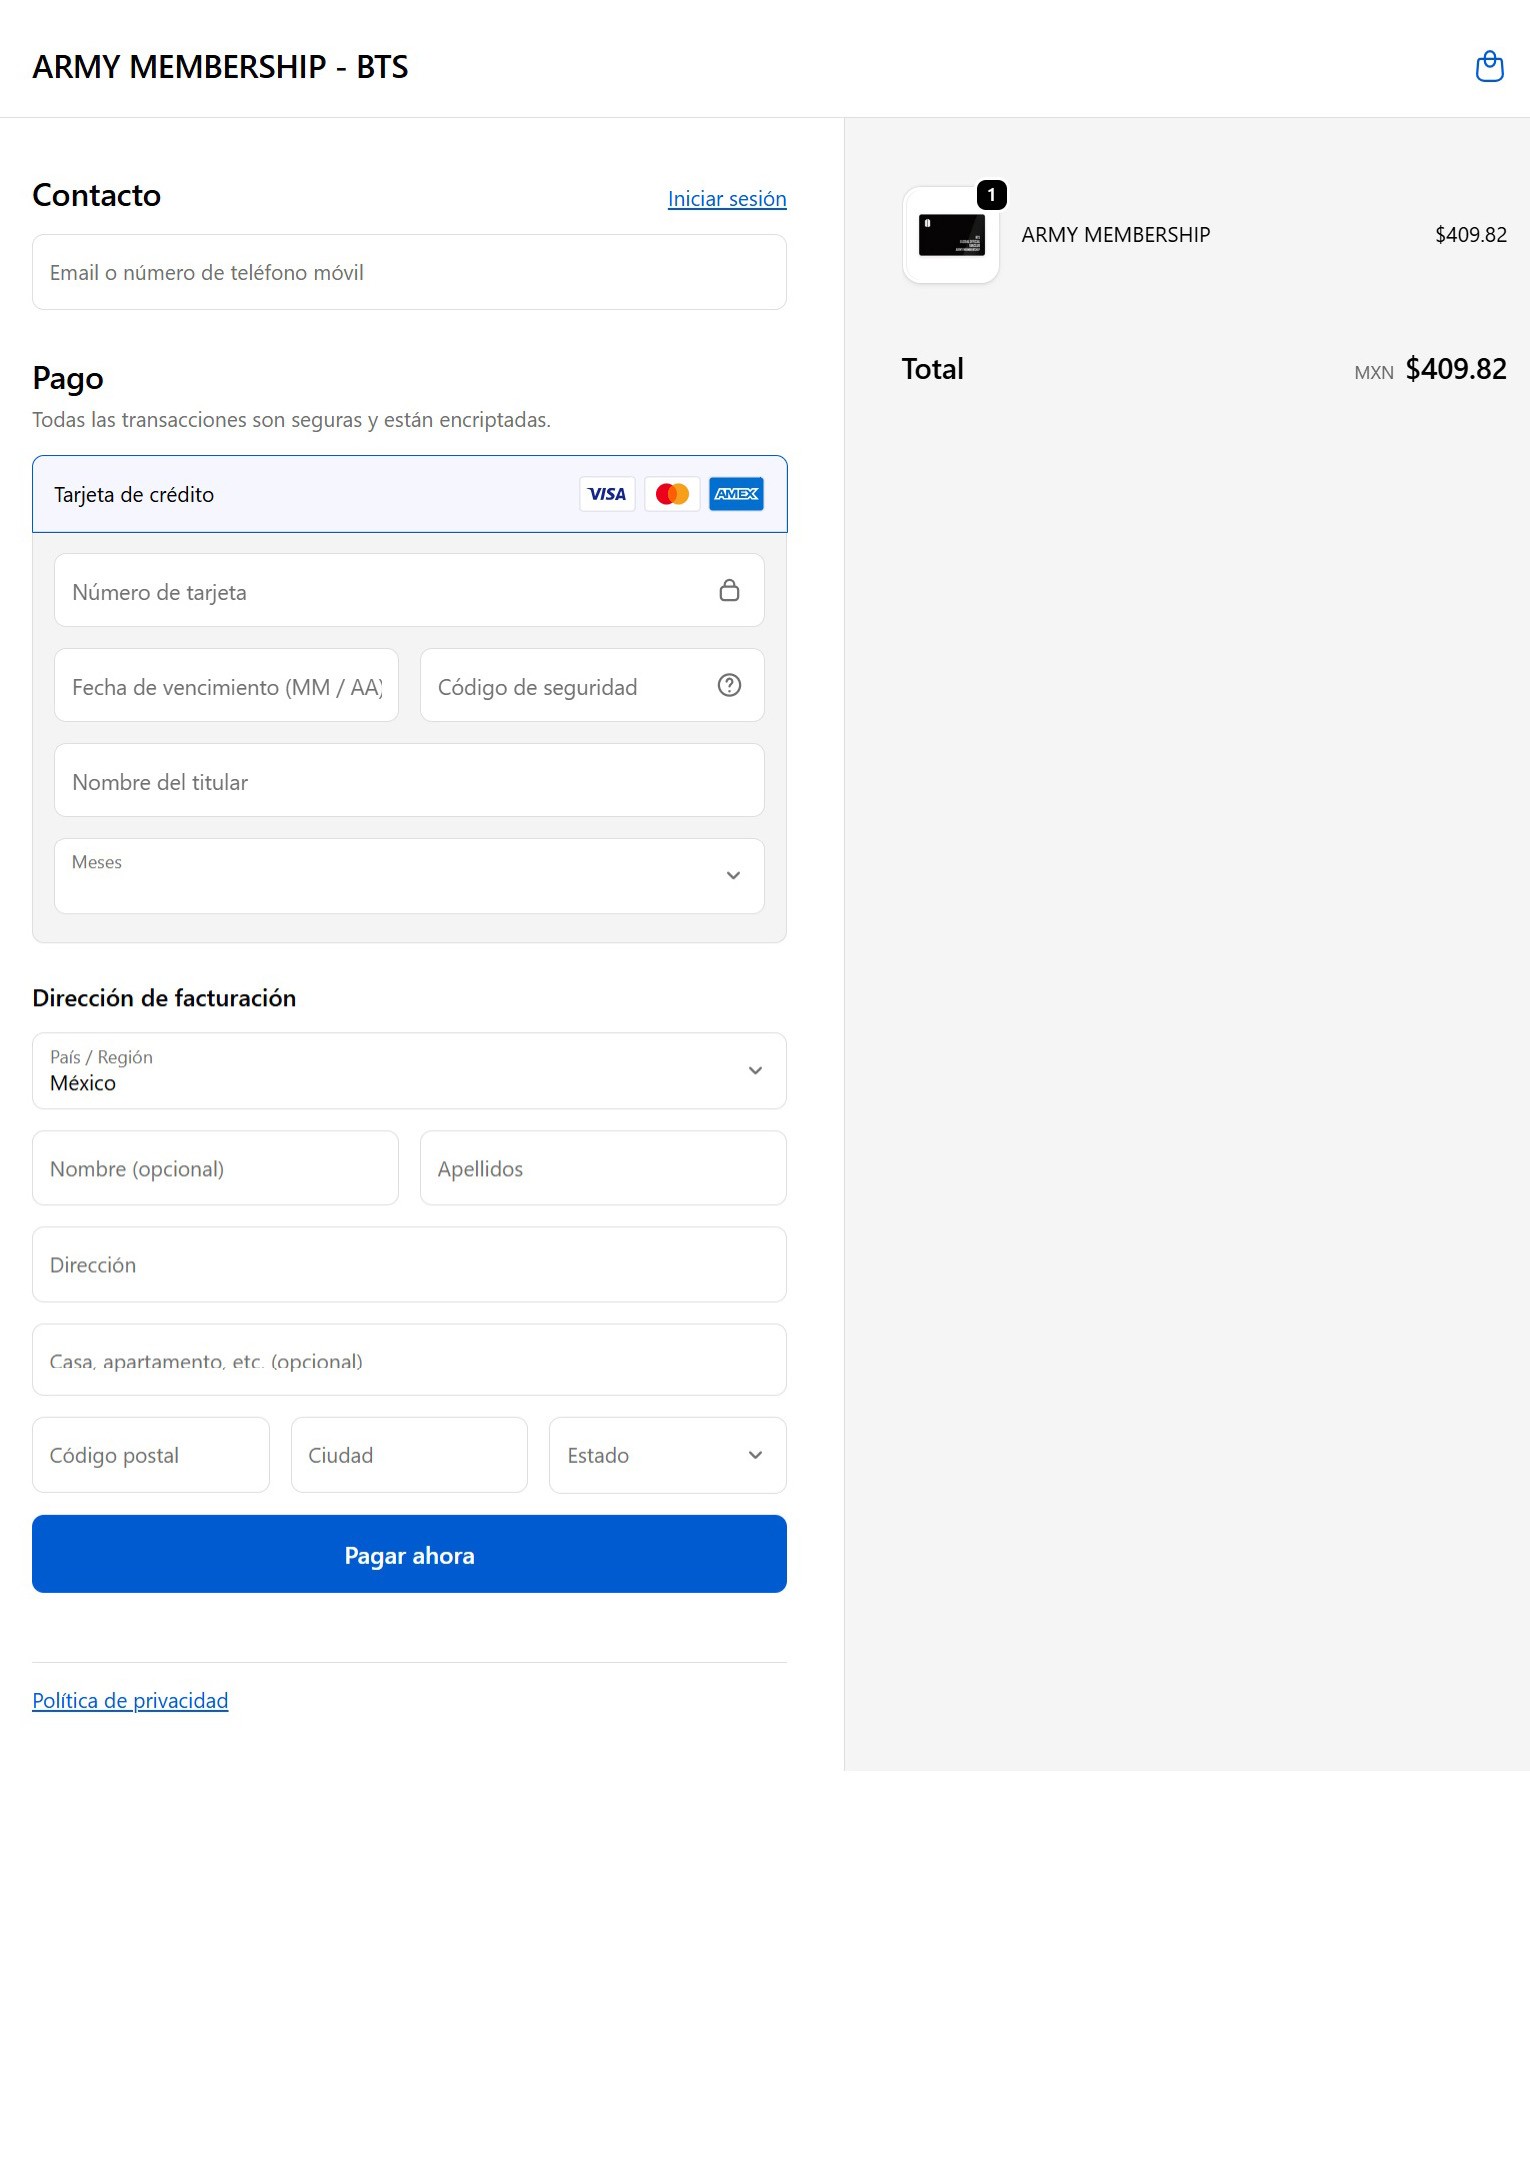This screenshot has height=2166, width=1530.
Task: Click the Visa card logo
Action: [607, 494]
